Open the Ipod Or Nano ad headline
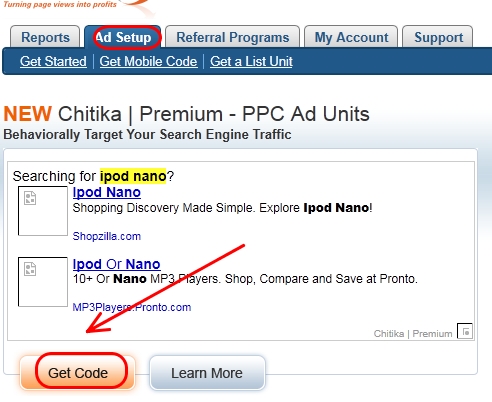 point(117,264)
